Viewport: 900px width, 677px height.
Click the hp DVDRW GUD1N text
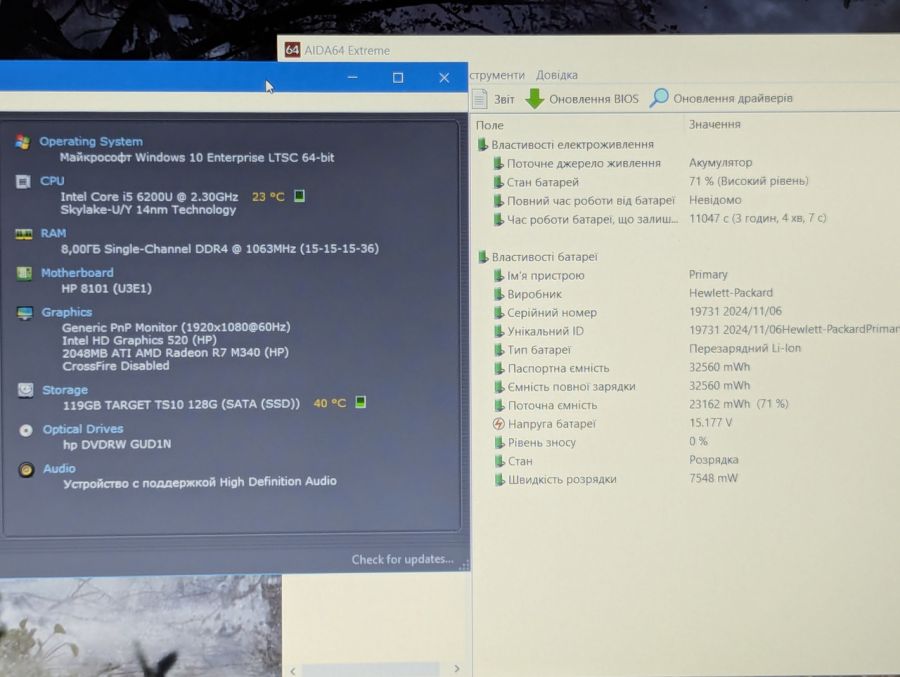[x=117, y=444]
